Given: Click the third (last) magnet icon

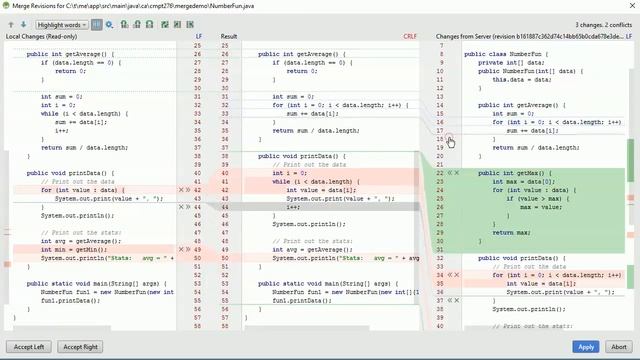Looking at the screenshot, I should coord(150,25).
